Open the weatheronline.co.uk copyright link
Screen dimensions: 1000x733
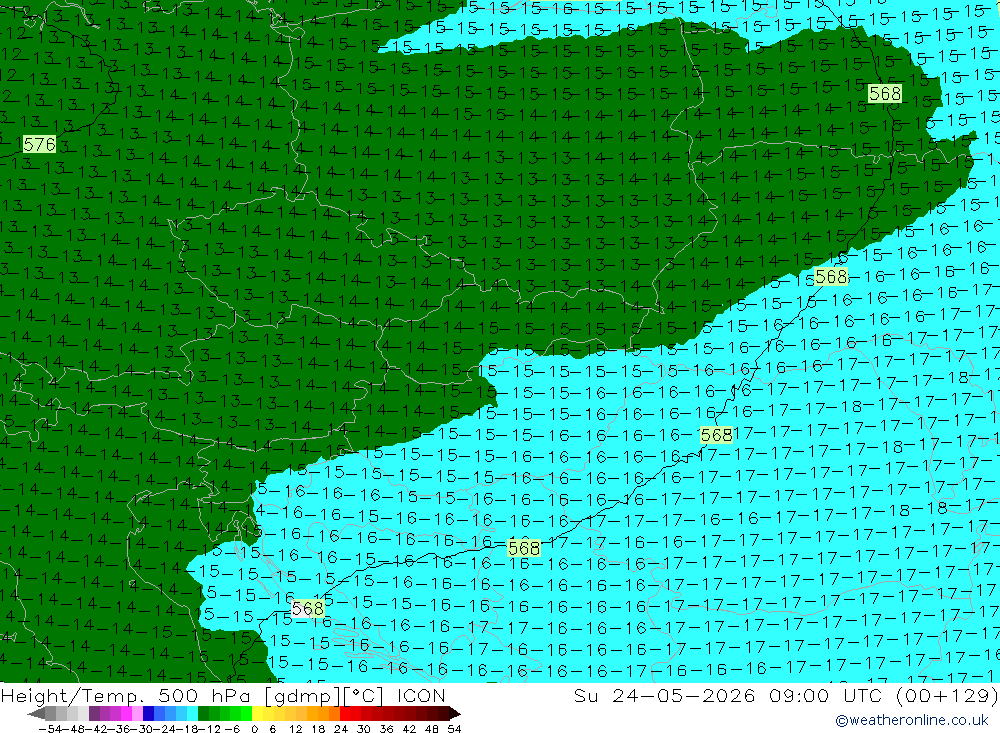tap(911, 720)
